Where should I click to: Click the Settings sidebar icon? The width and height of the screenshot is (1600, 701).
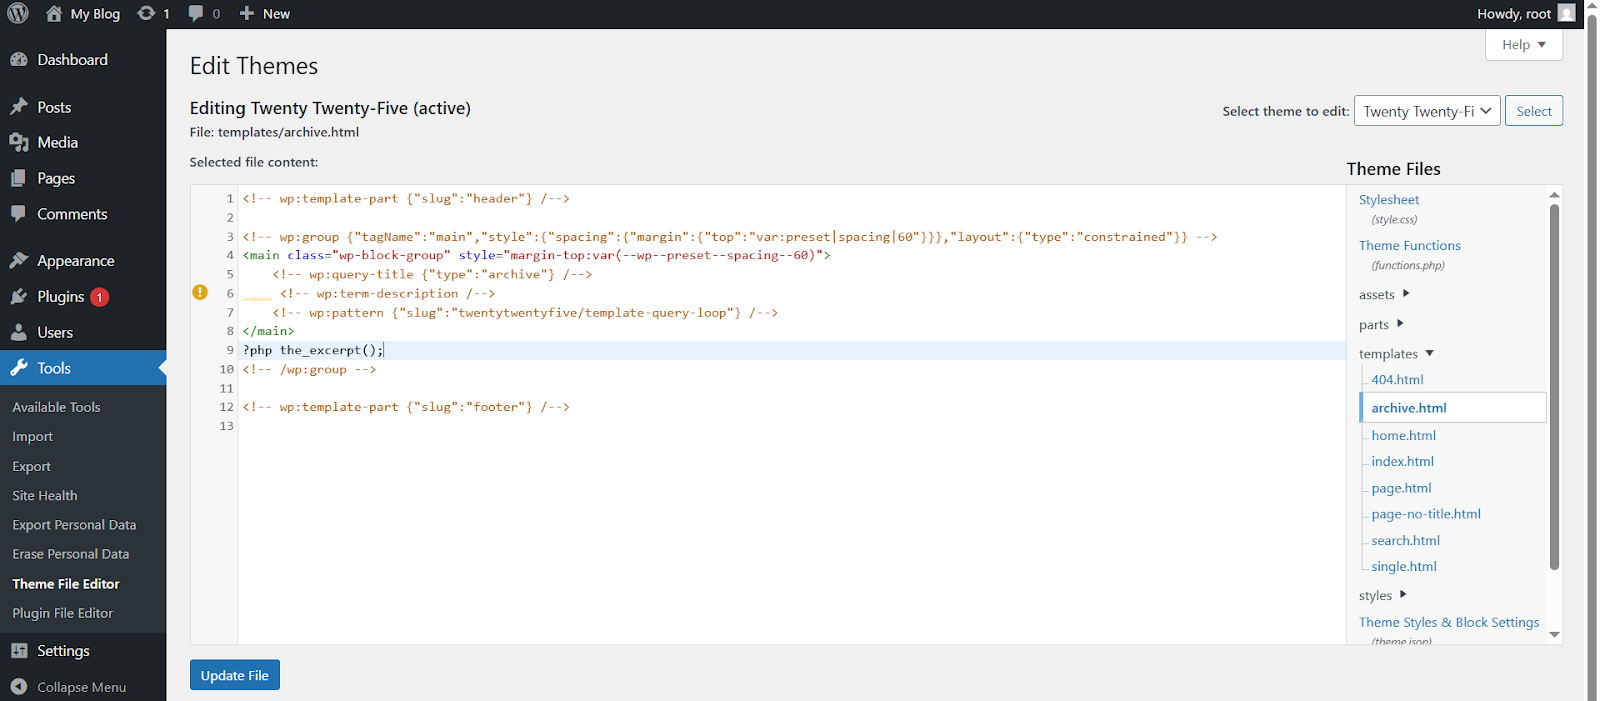19,651
